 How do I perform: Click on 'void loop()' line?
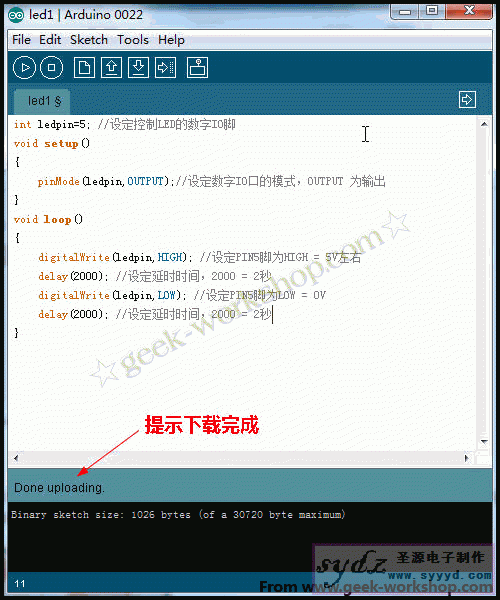pos(48,219)
